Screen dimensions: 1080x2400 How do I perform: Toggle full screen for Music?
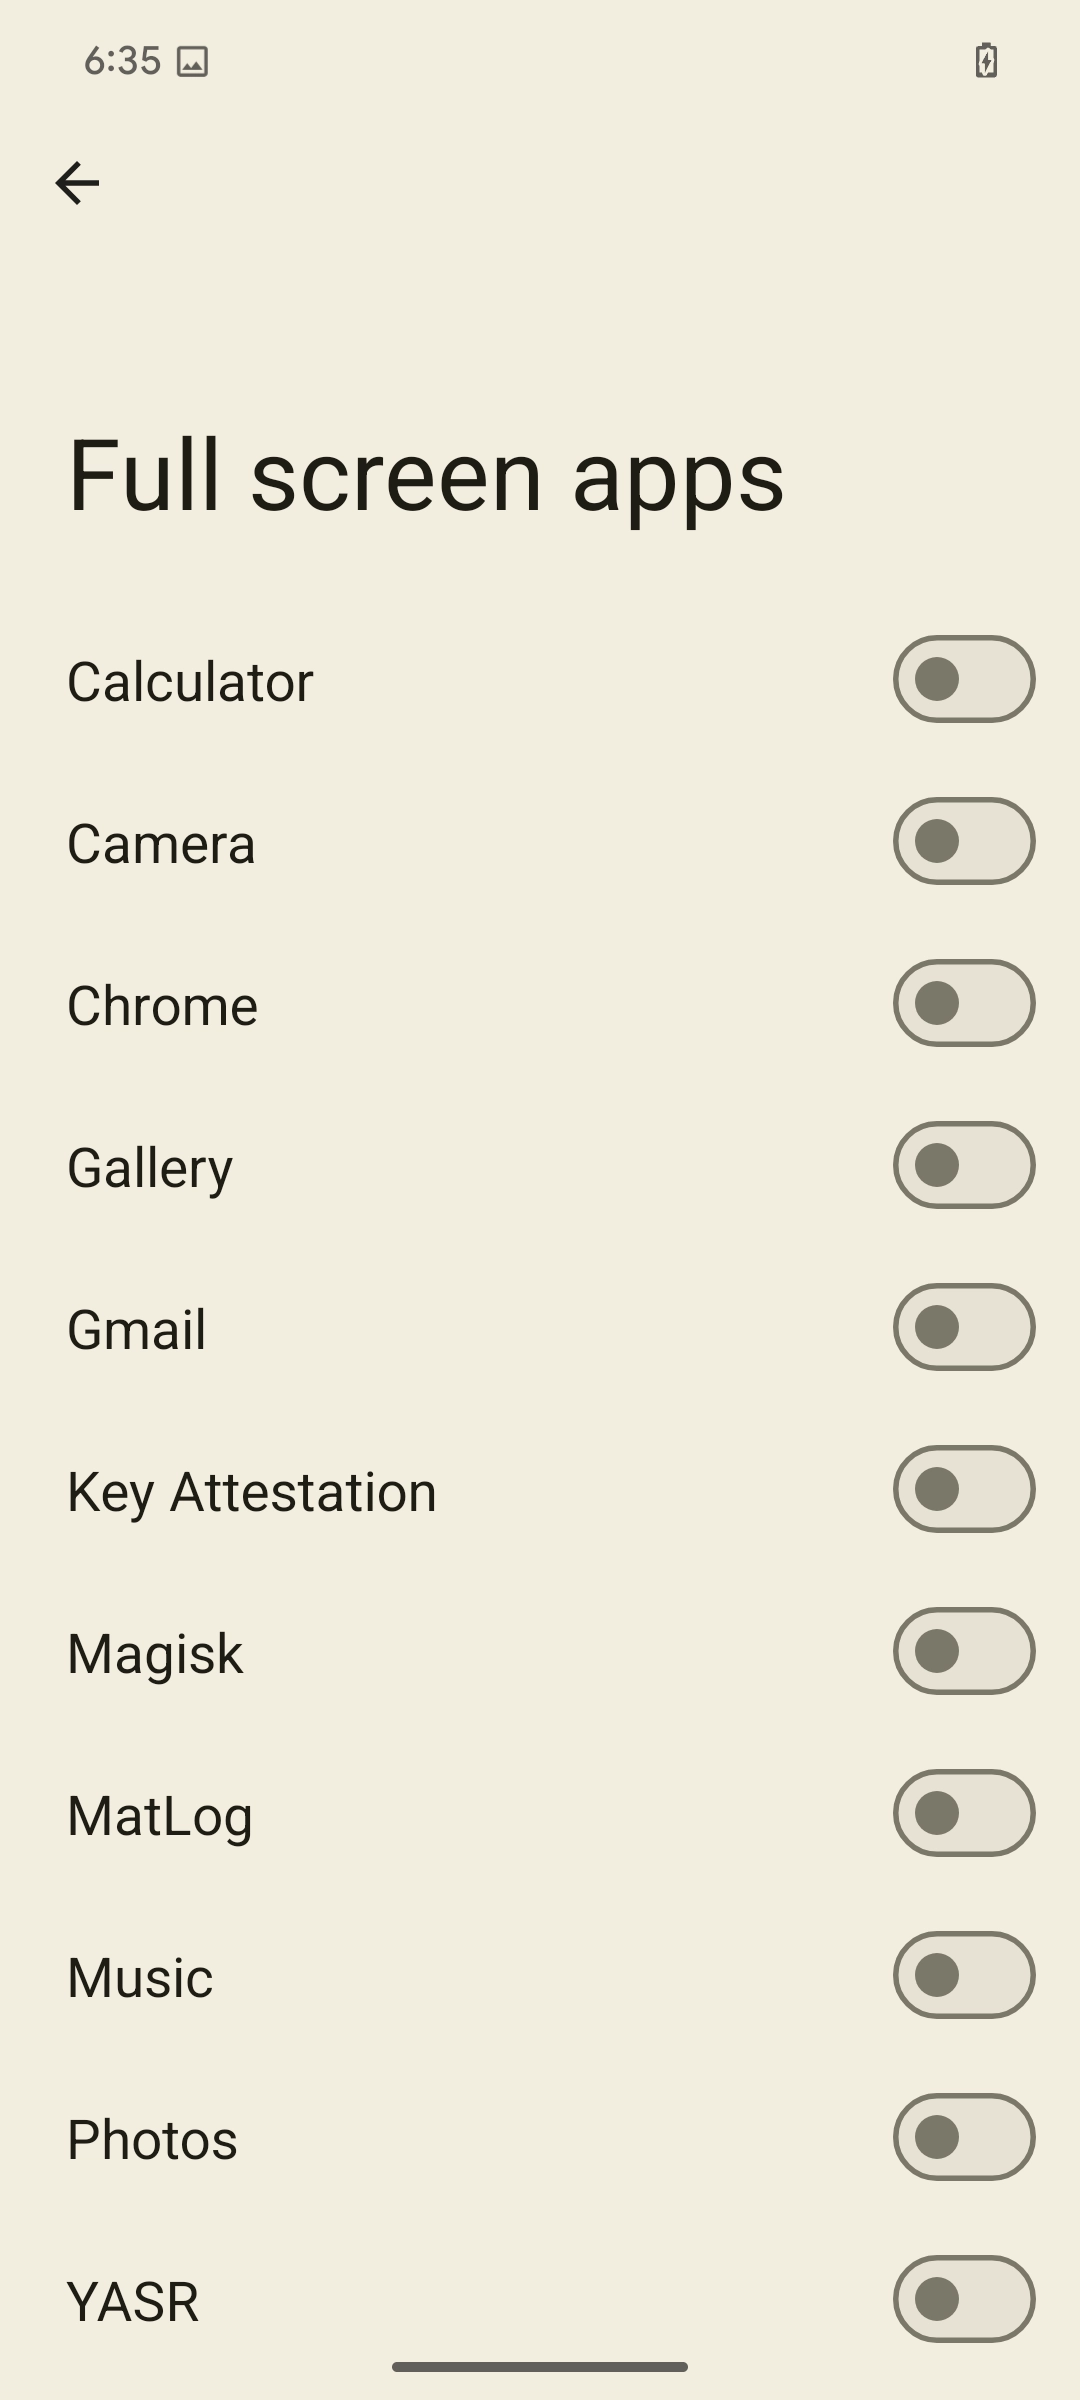point(963,1976)
